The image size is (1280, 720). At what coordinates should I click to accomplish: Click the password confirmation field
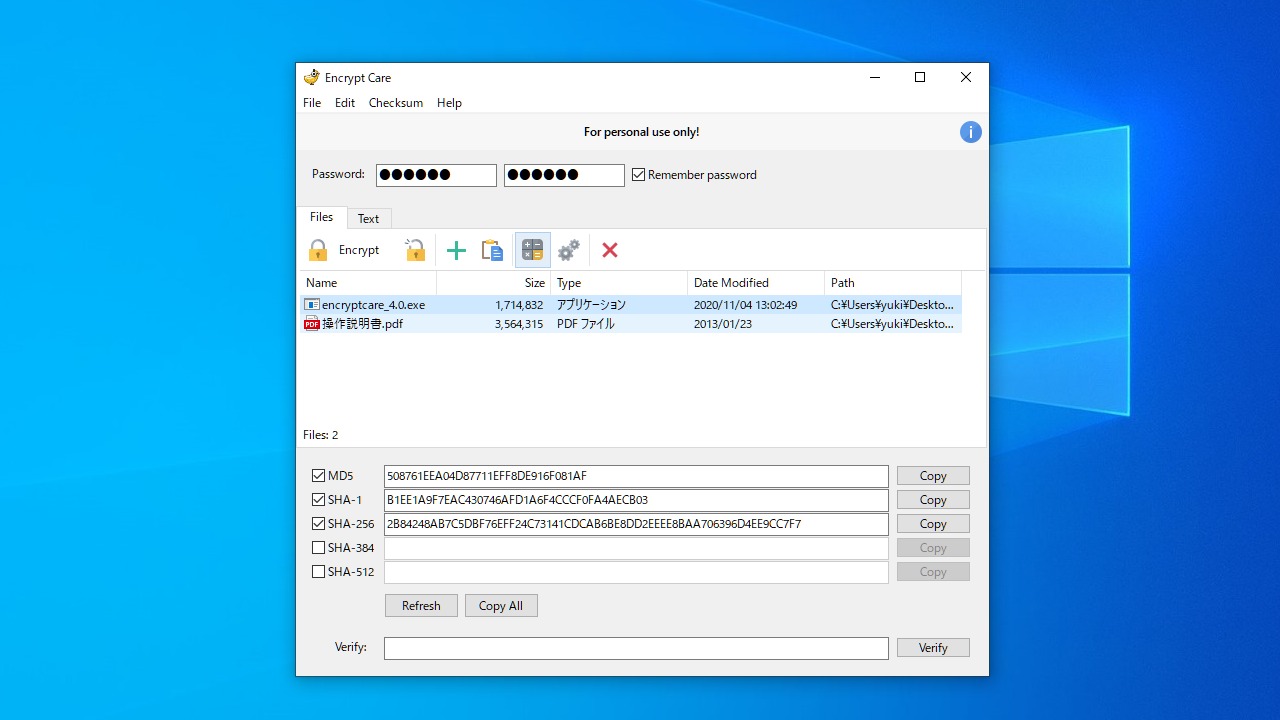click(x=564, y=175)
